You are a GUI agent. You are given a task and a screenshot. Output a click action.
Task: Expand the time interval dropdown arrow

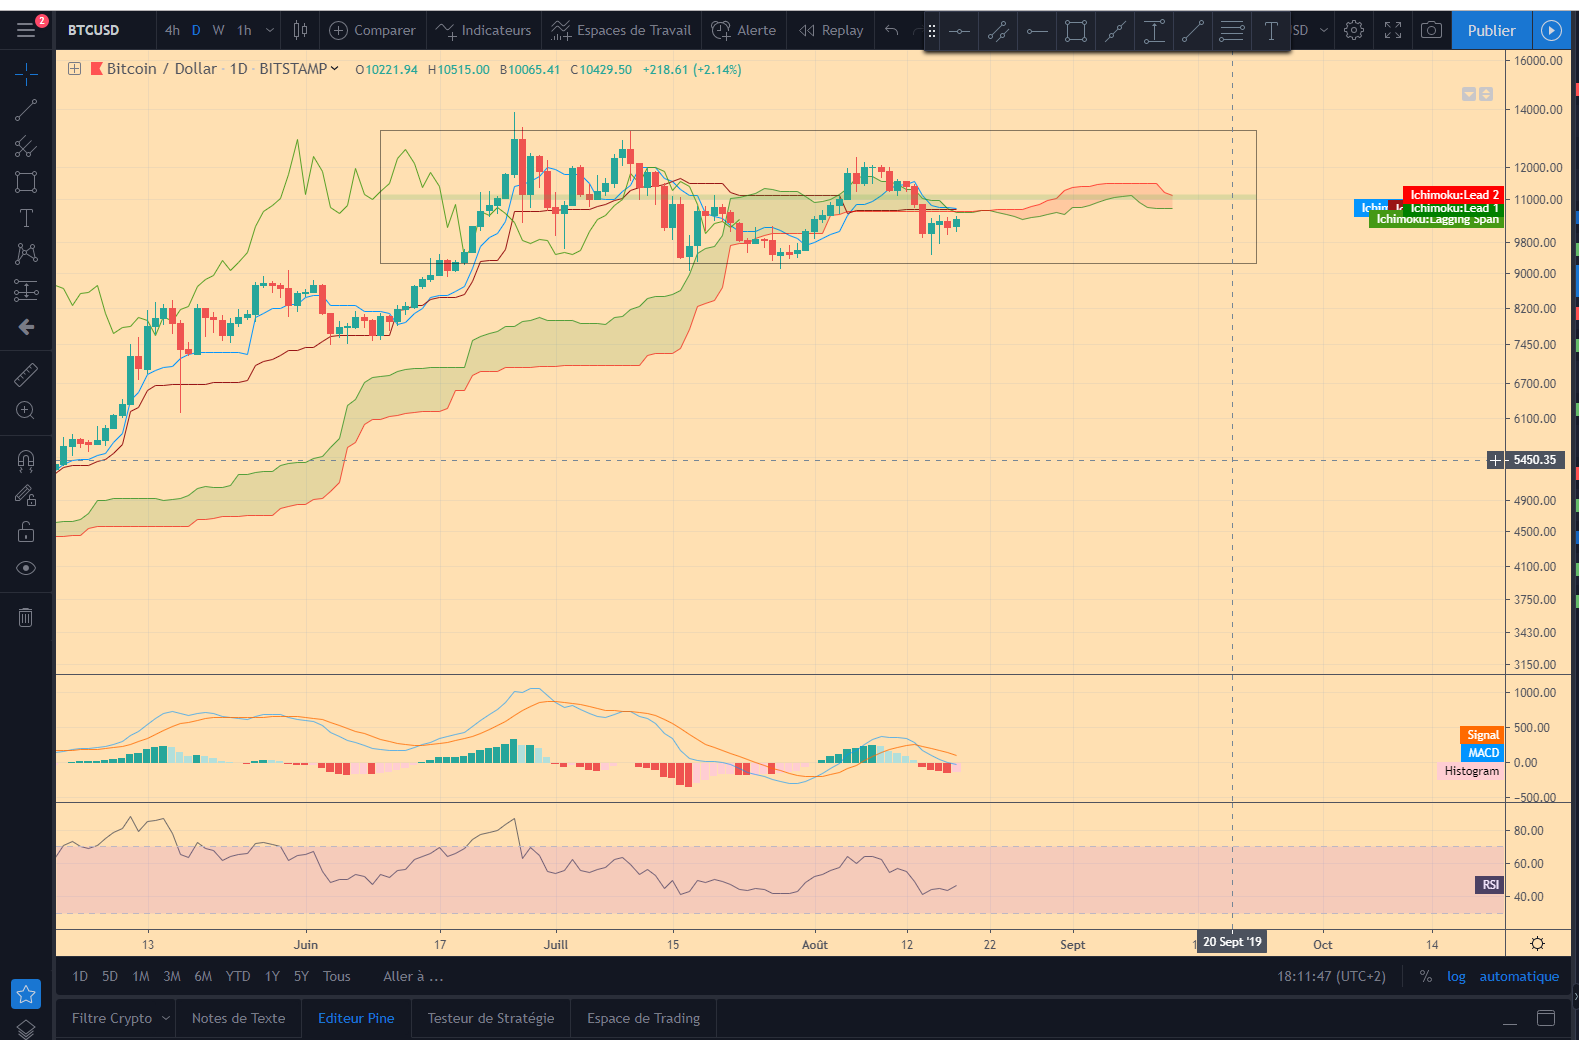270,30
